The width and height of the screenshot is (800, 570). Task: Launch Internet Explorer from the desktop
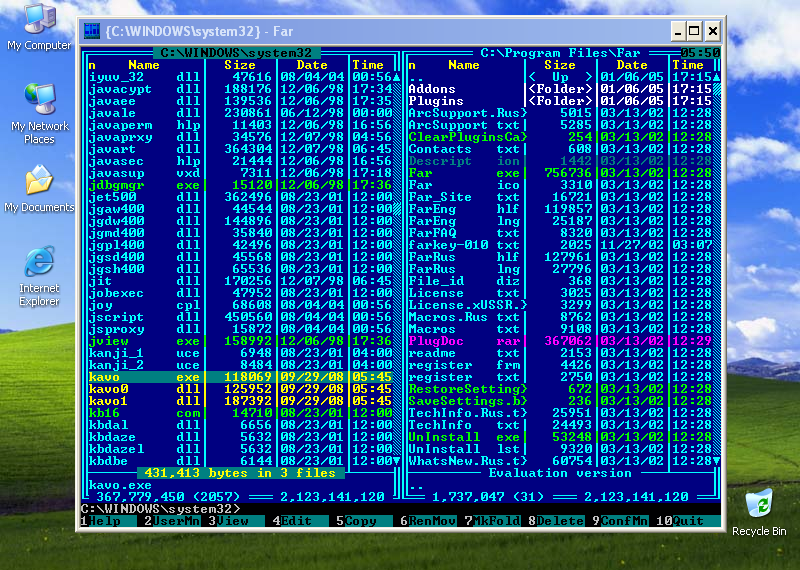pyautogui.click(x=39, y=276)
